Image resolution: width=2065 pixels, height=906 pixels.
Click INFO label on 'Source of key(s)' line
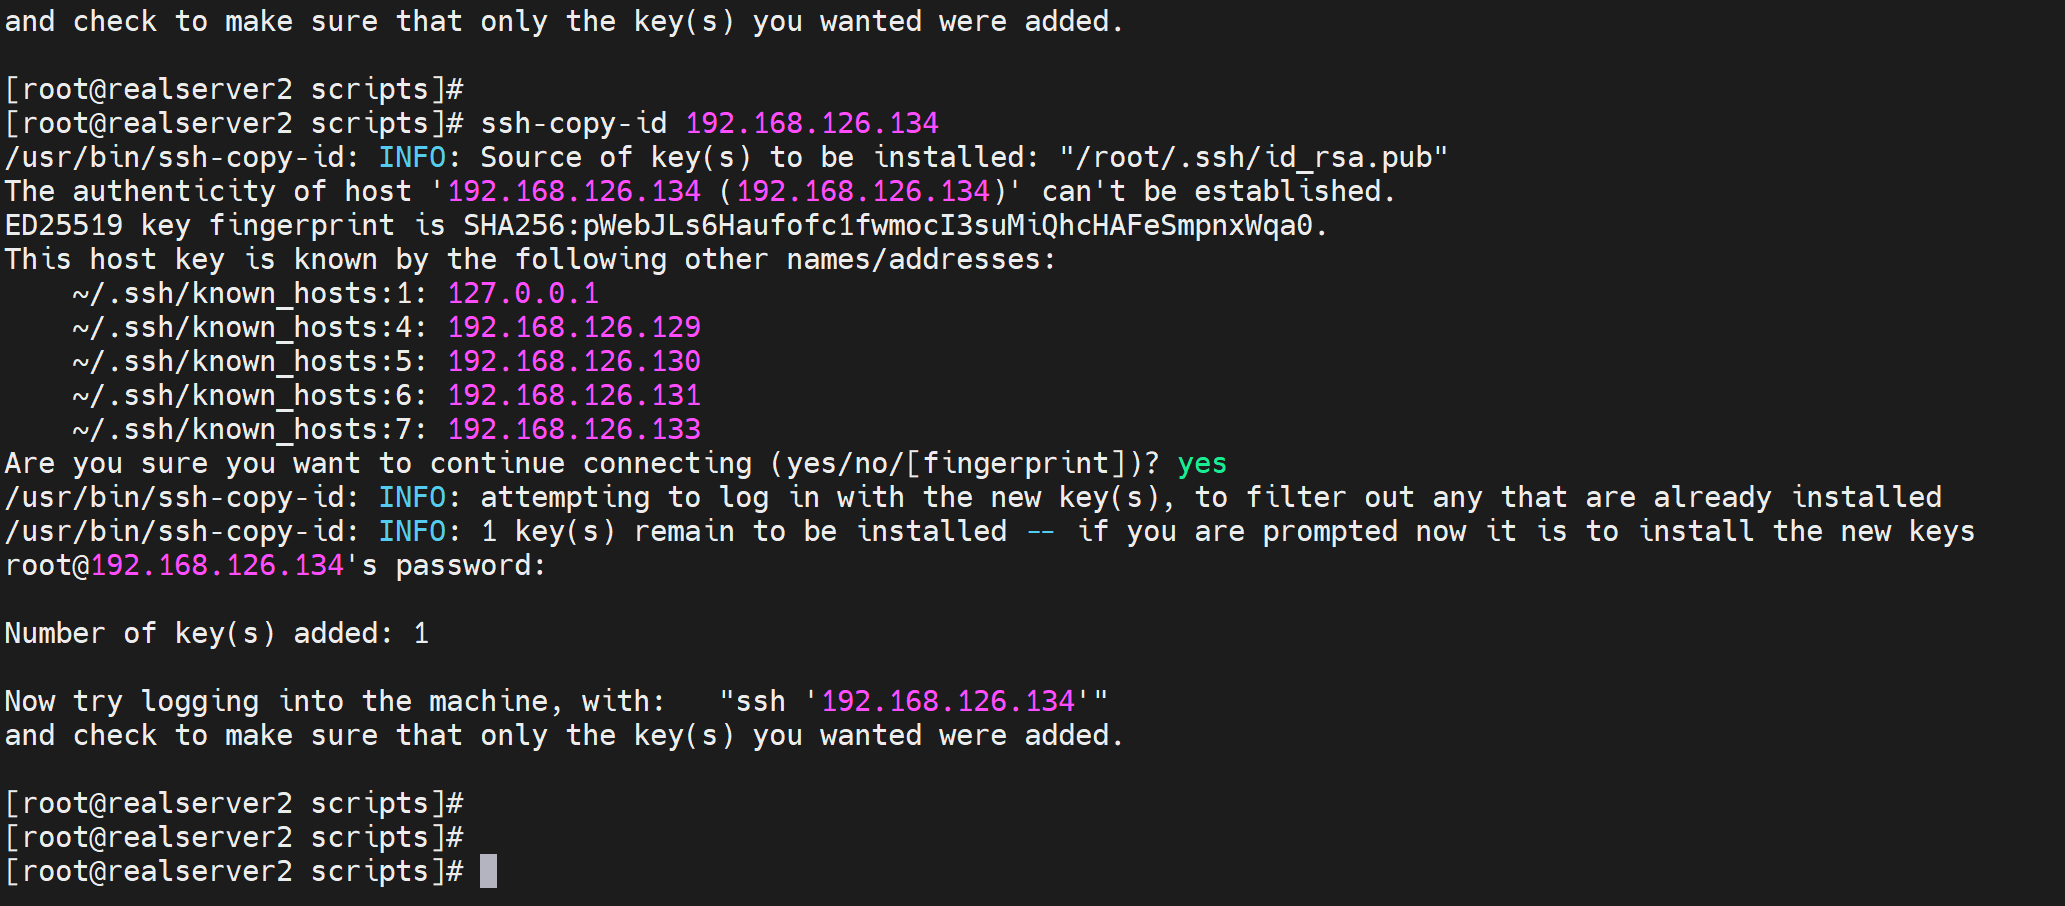[x=412, y=158]
